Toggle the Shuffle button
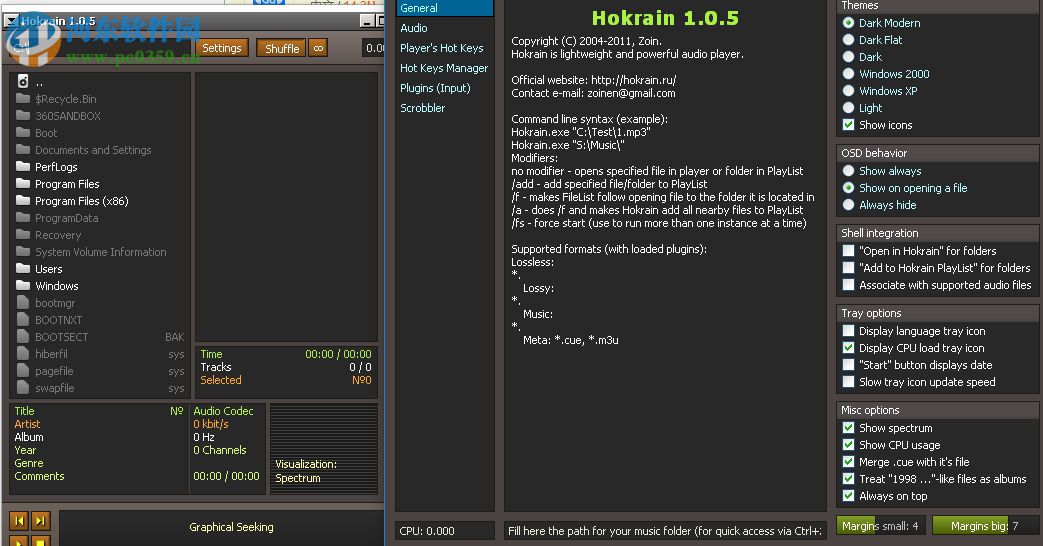1043x546 pixels. coord(282,48)
